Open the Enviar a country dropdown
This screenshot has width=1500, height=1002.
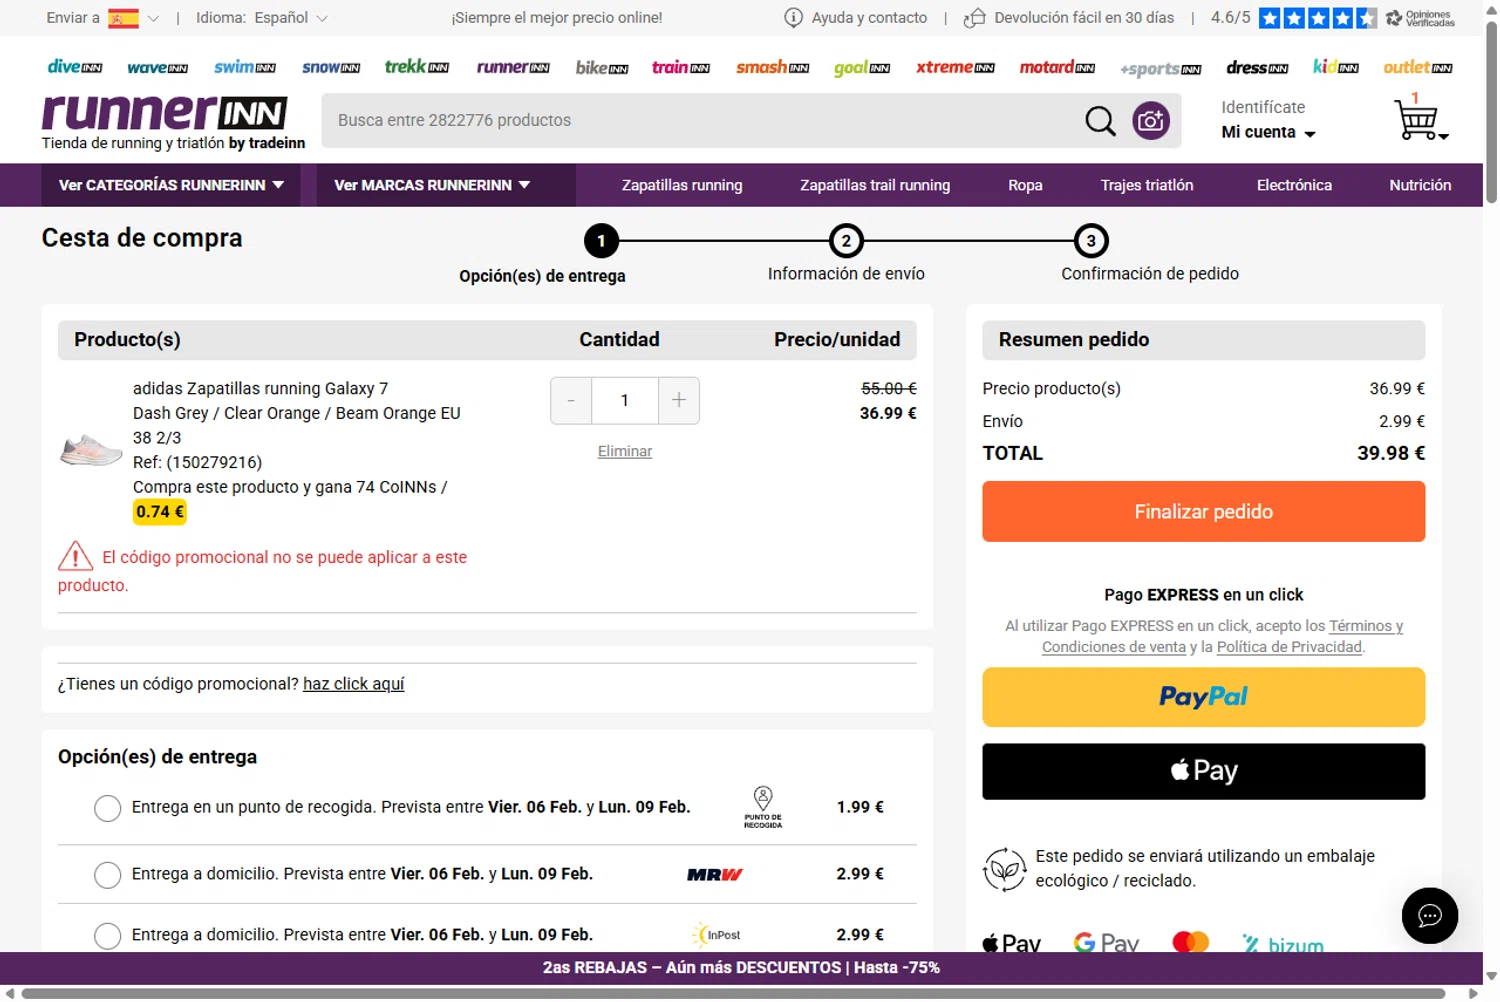103,18
